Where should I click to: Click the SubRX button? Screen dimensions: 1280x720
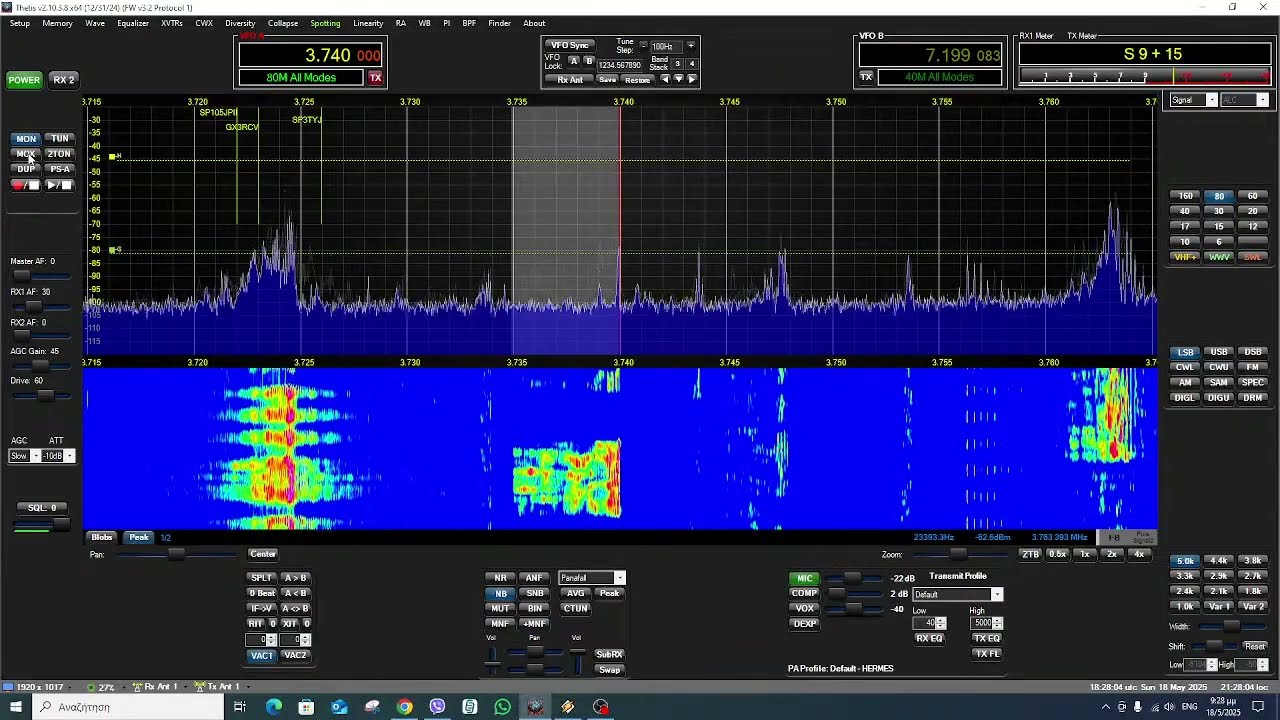pyautogui.click(x=609, y=654)
